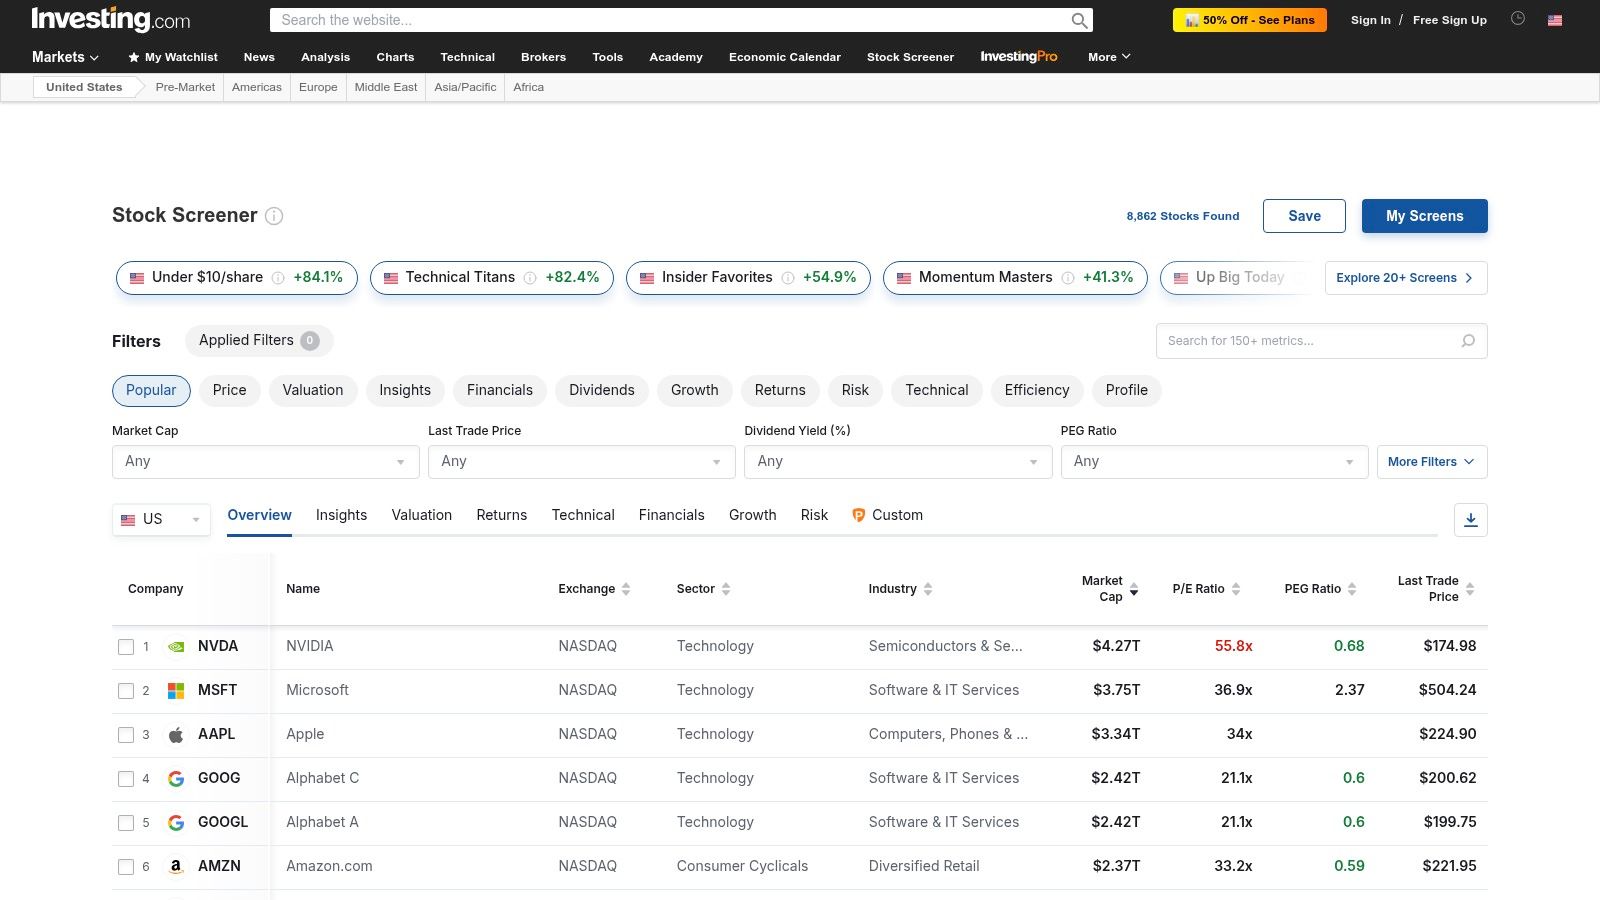The image size is (1600, 900).
Task: Open the Stock Screener info icon
Action: [x=274, y=216]
